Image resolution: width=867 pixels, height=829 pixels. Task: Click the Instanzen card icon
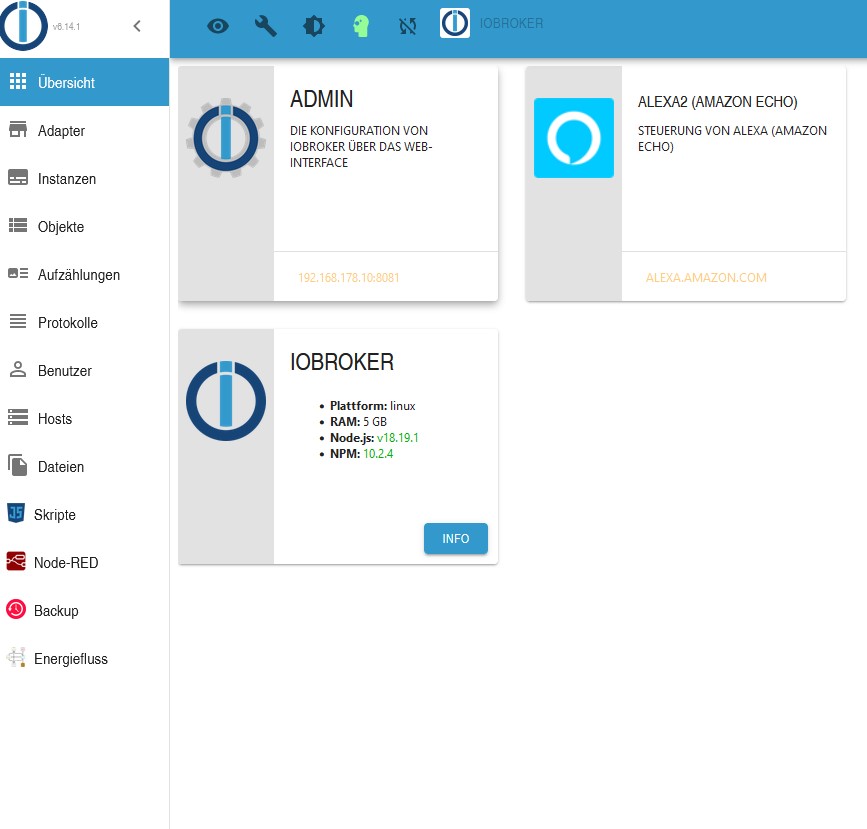[18, 178]
